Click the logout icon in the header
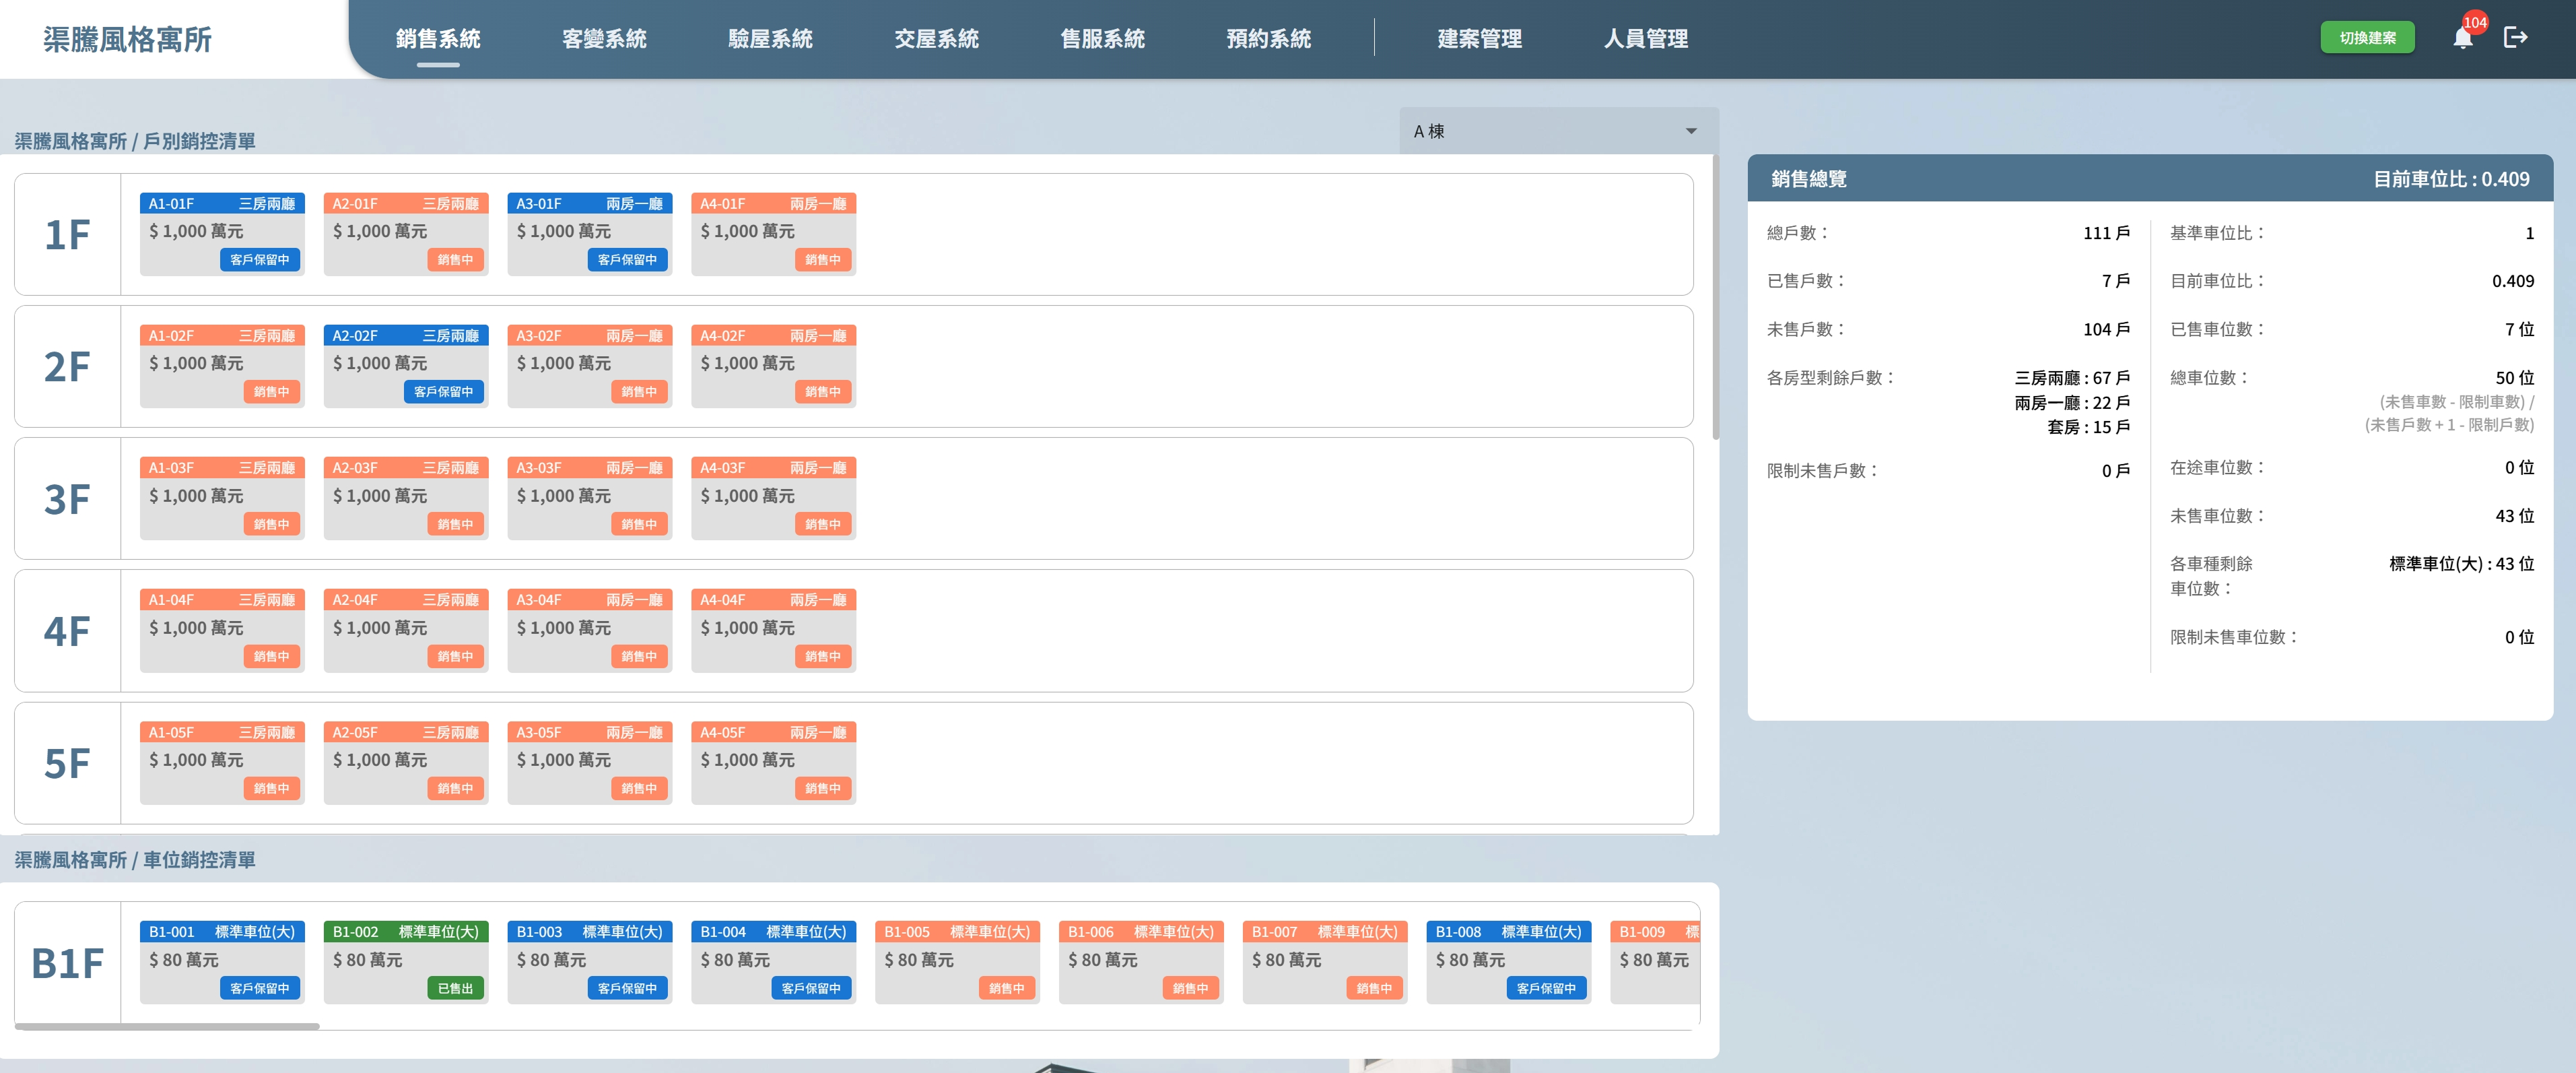Image resolution: width=2576 pixels, height=1073 pixels. (x=2515, y=38)
